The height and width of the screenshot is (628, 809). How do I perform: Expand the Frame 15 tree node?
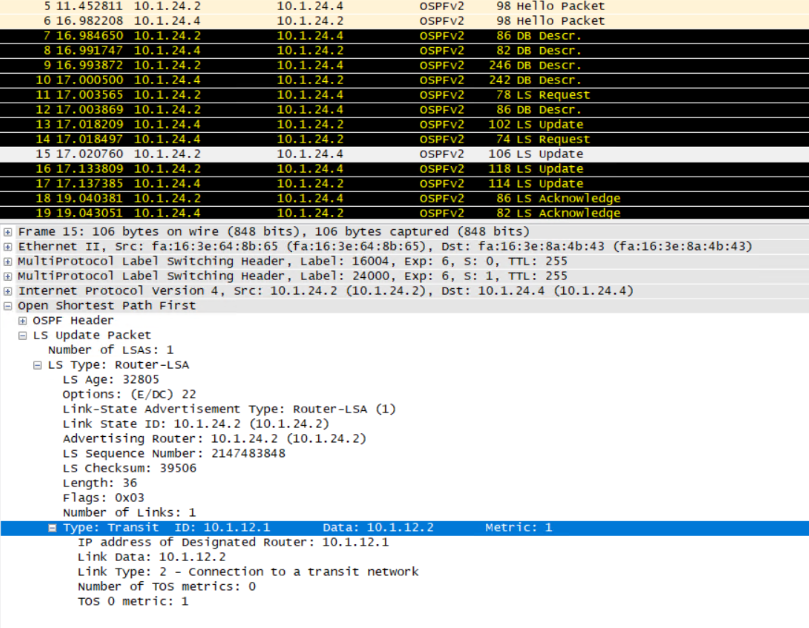click(8, 232)
